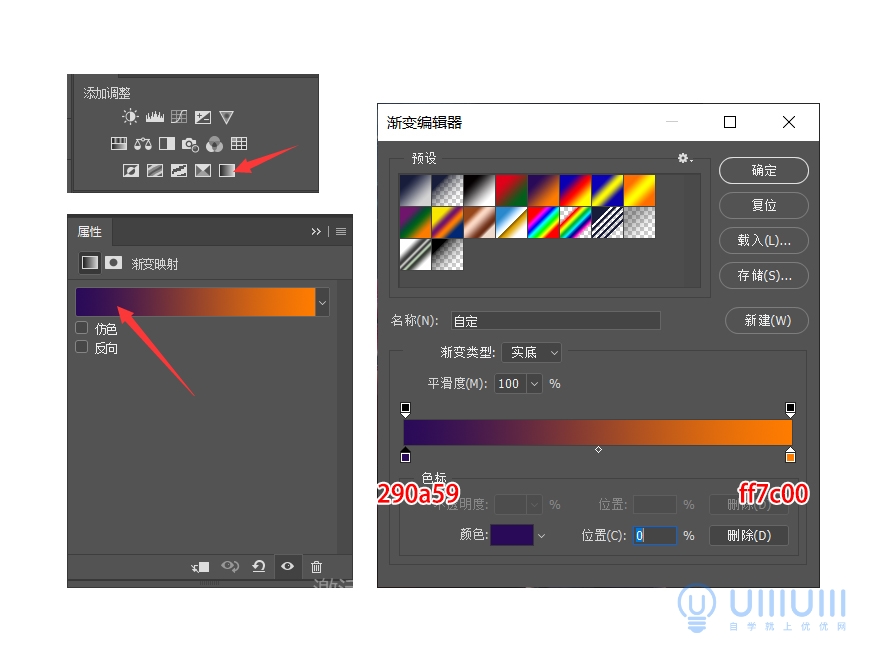The height and width of the screenshot is (650, 870).
Task: Open the Properties panel flyout menu
Action: [x=340, y=231]
